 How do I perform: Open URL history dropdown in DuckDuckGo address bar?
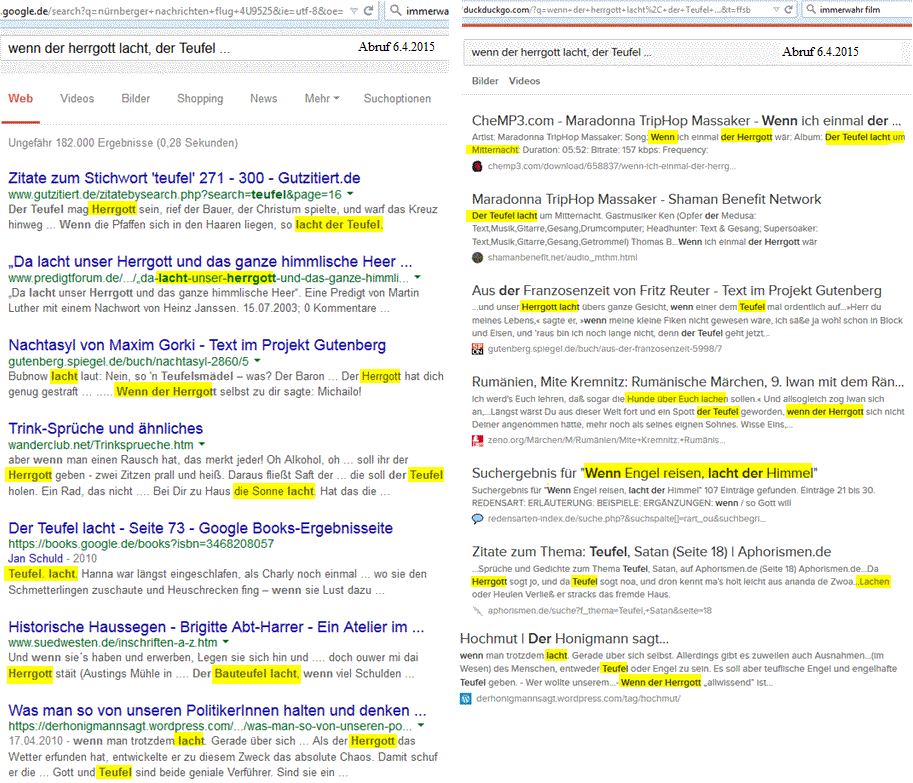[776, 10]
